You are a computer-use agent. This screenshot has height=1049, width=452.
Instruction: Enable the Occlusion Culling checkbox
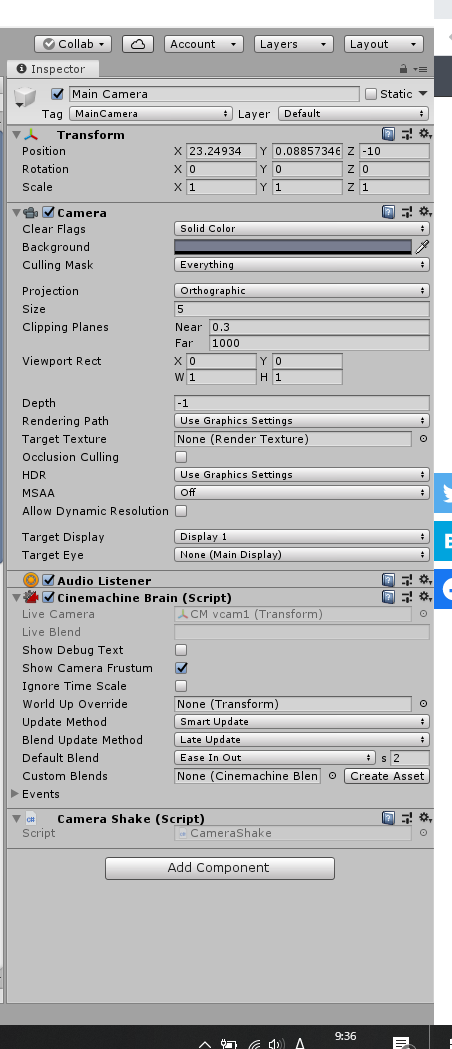tap(181, 457)
